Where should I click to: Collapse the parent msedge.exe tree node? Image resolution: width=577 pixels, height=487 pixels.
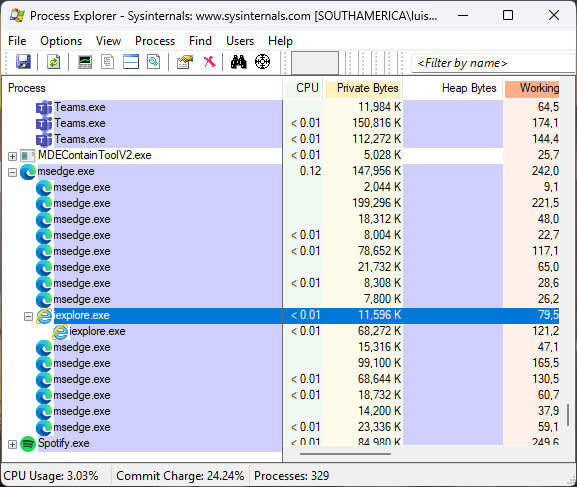coord(13,172)
